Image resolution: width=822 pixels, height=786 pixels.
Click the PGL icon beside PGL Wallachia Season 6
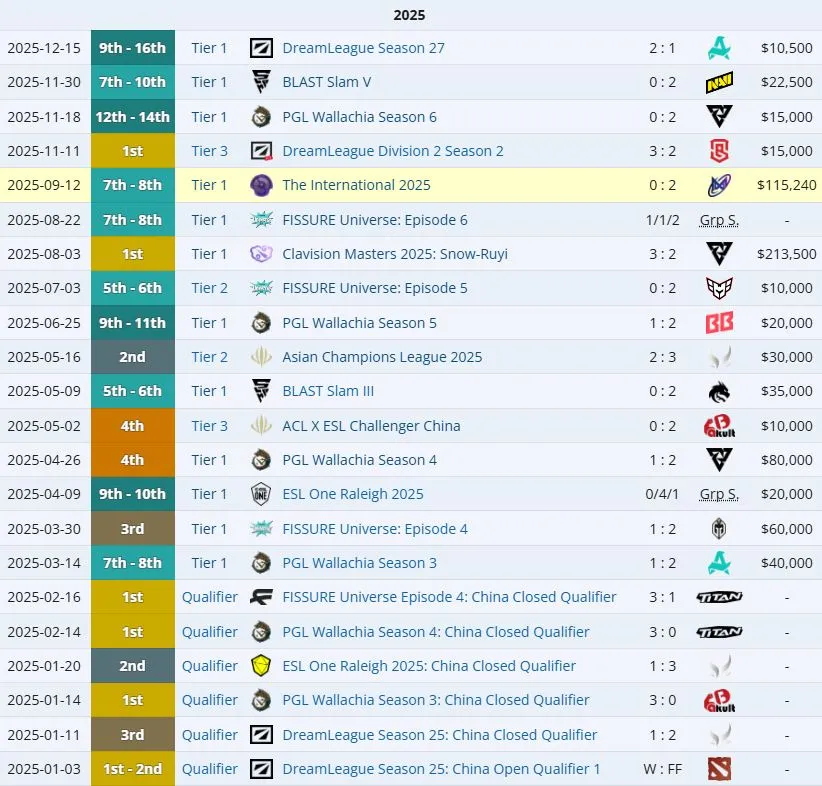tap(261, 117)
